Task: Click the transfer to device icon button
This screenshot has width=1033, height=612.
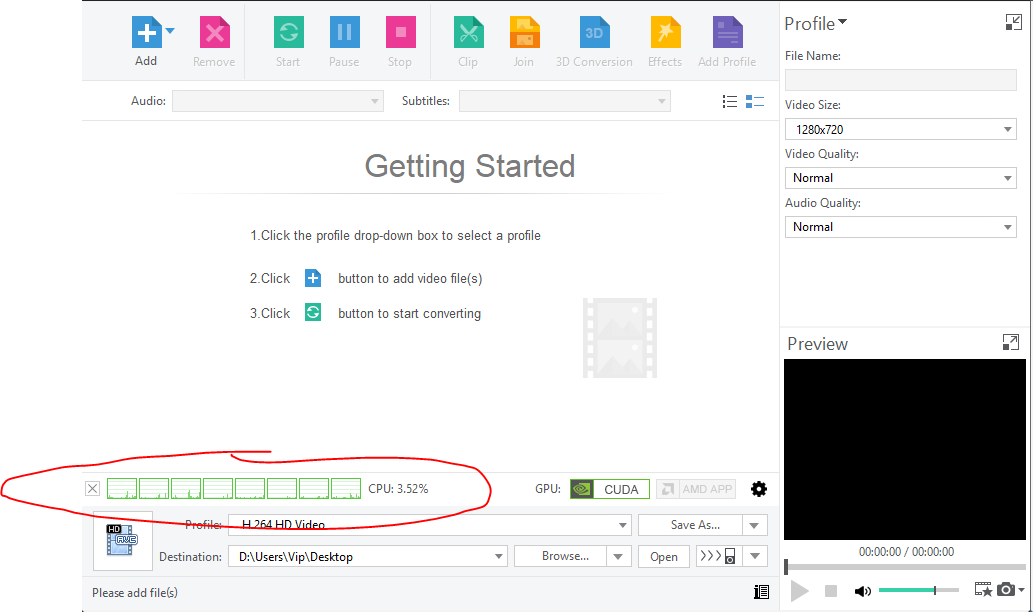Action: click(719, 556)
